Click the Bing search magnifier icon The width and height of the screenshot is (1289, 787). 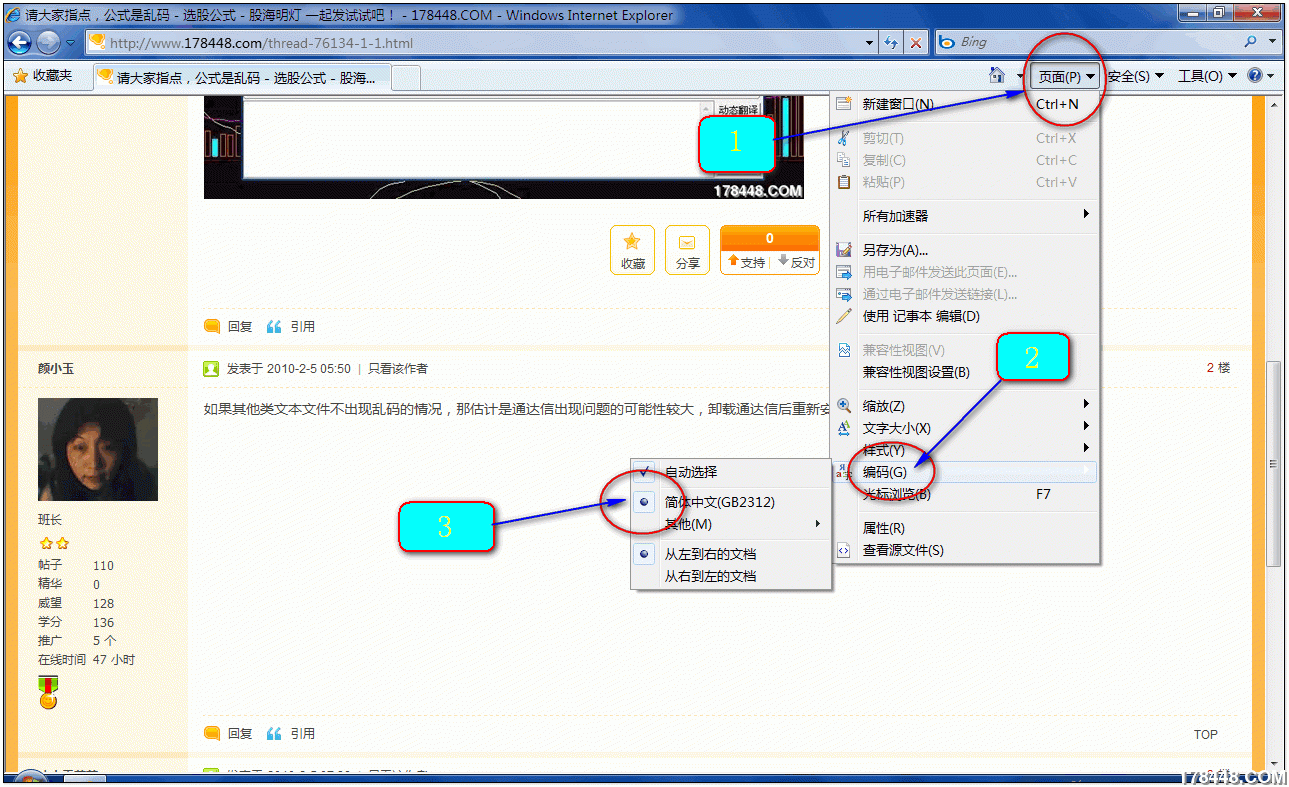1250,42
